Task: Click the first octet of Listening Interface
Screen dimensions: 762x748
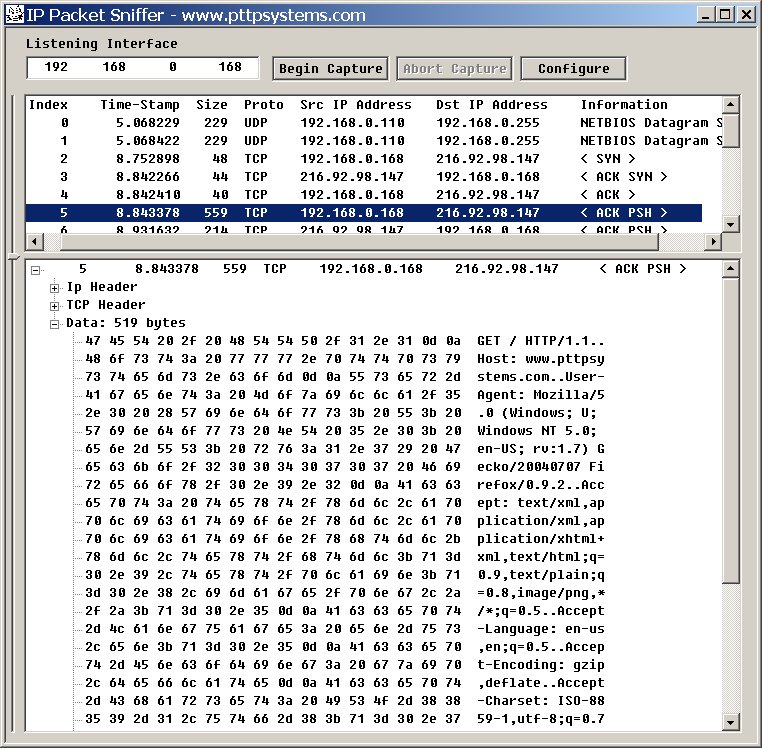Action: pyautogui.click(x=56, y=68)
